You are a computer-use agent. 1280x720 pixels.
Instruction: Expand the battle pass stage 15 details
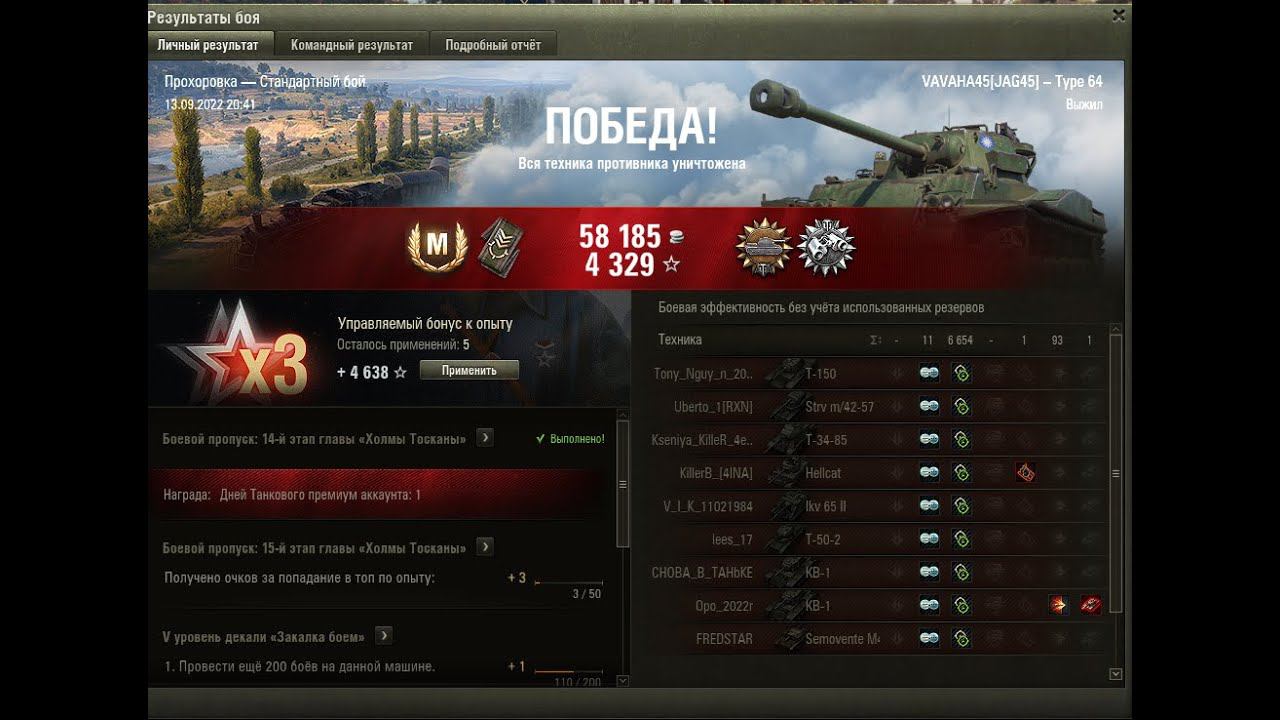coord(485,547)
